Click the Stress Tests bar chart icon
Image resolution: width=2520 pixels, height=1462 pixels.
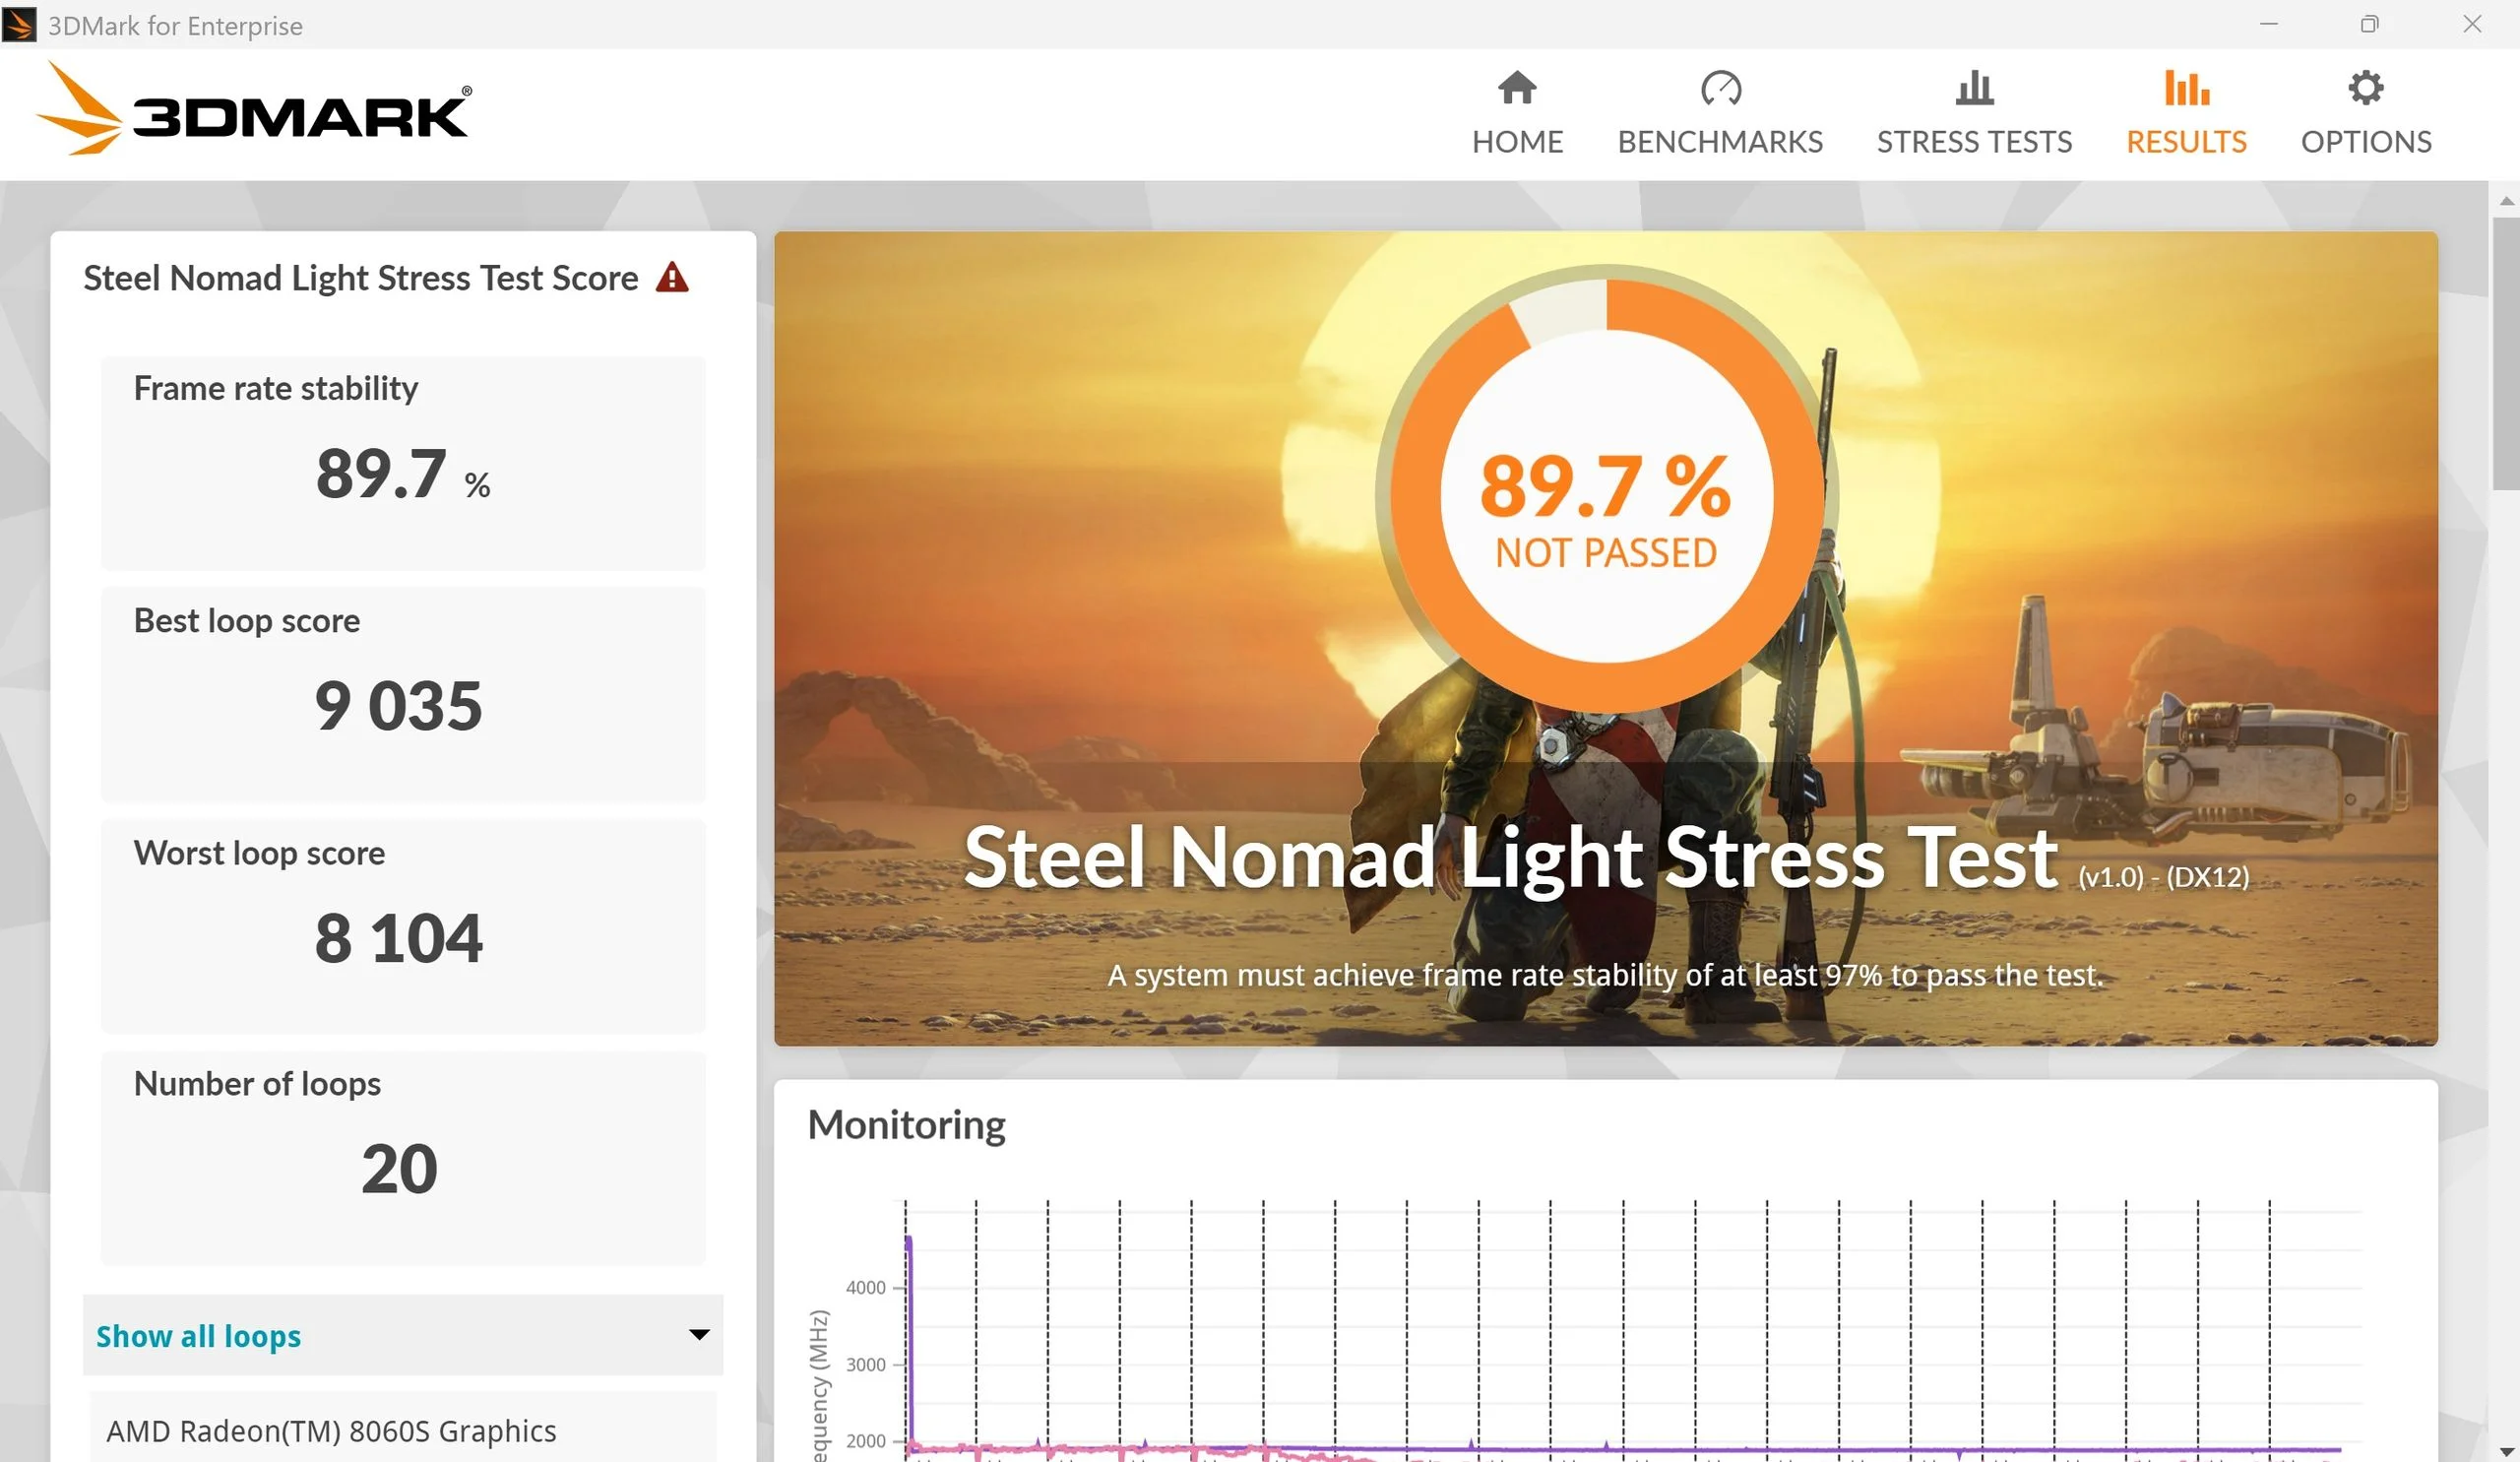[1974, 88]
